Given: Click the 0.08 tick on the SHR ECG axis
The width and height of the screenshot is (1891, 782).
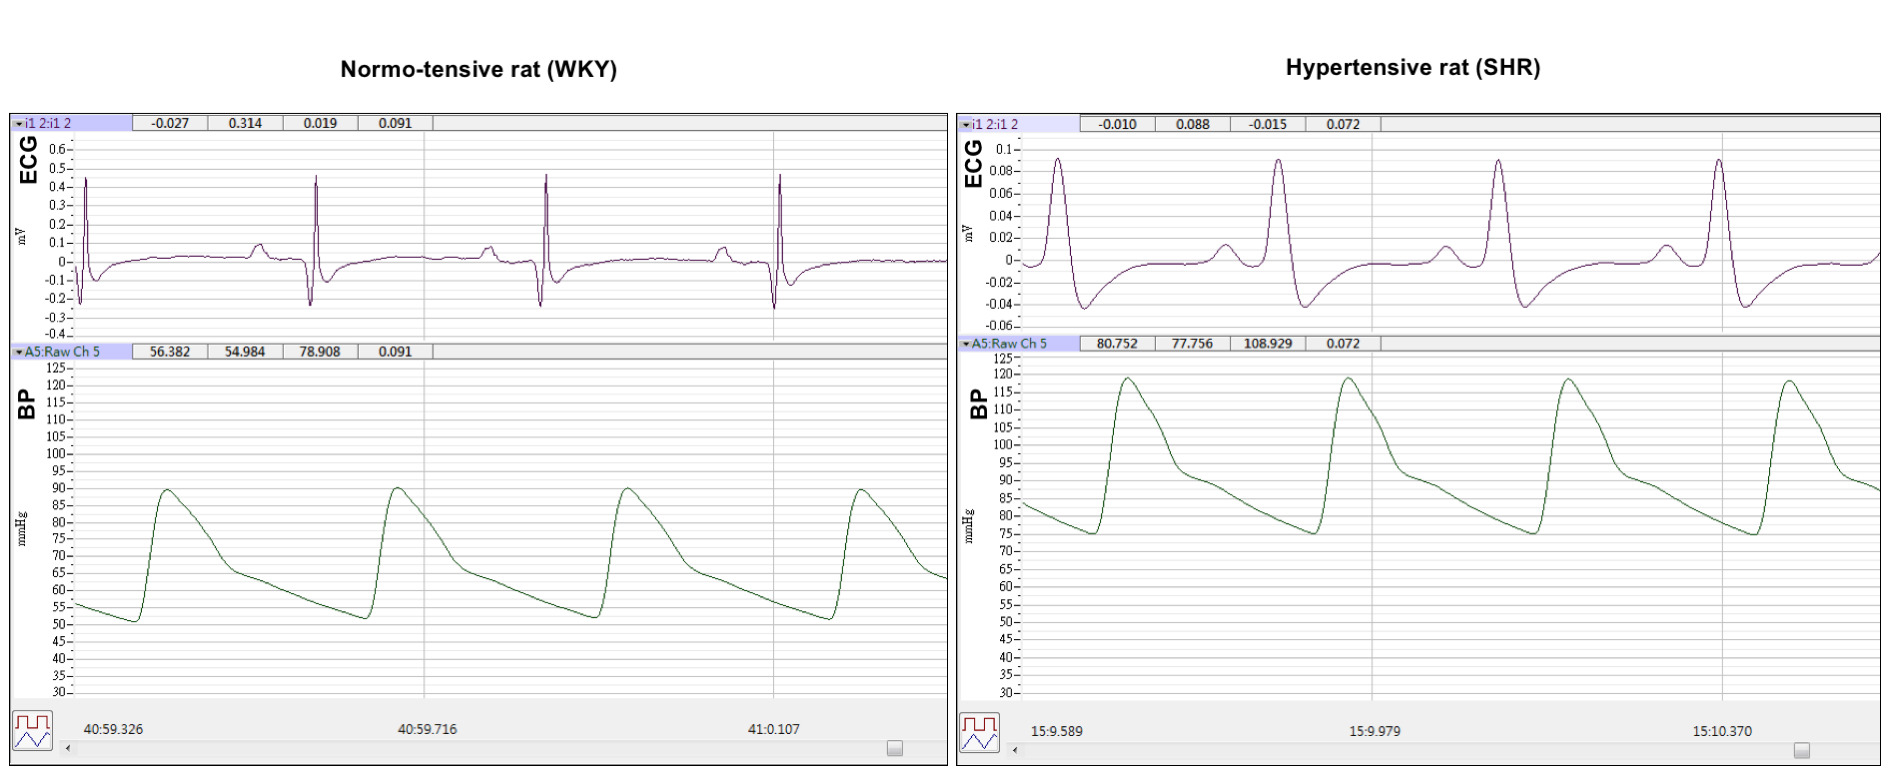Looking at the screenshot, I should (1001, 170).
